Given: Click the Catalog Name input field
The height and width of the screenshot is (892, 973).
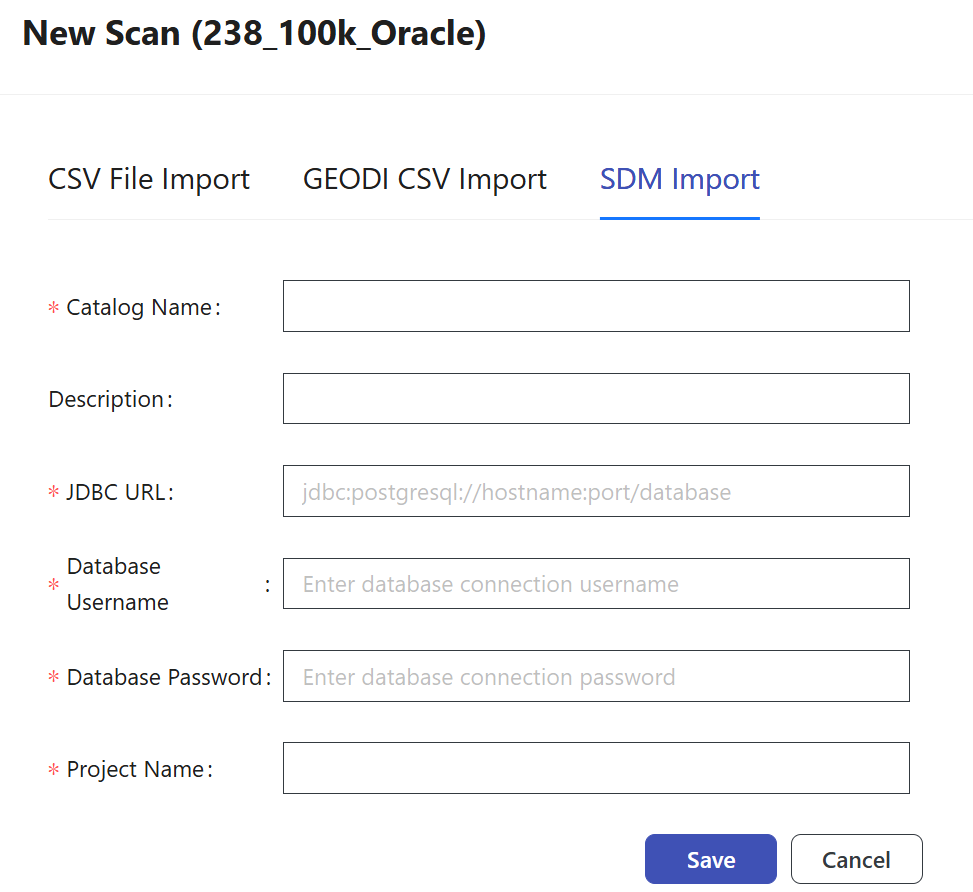Looking at the screenshot, I should (x=596, y=306).
